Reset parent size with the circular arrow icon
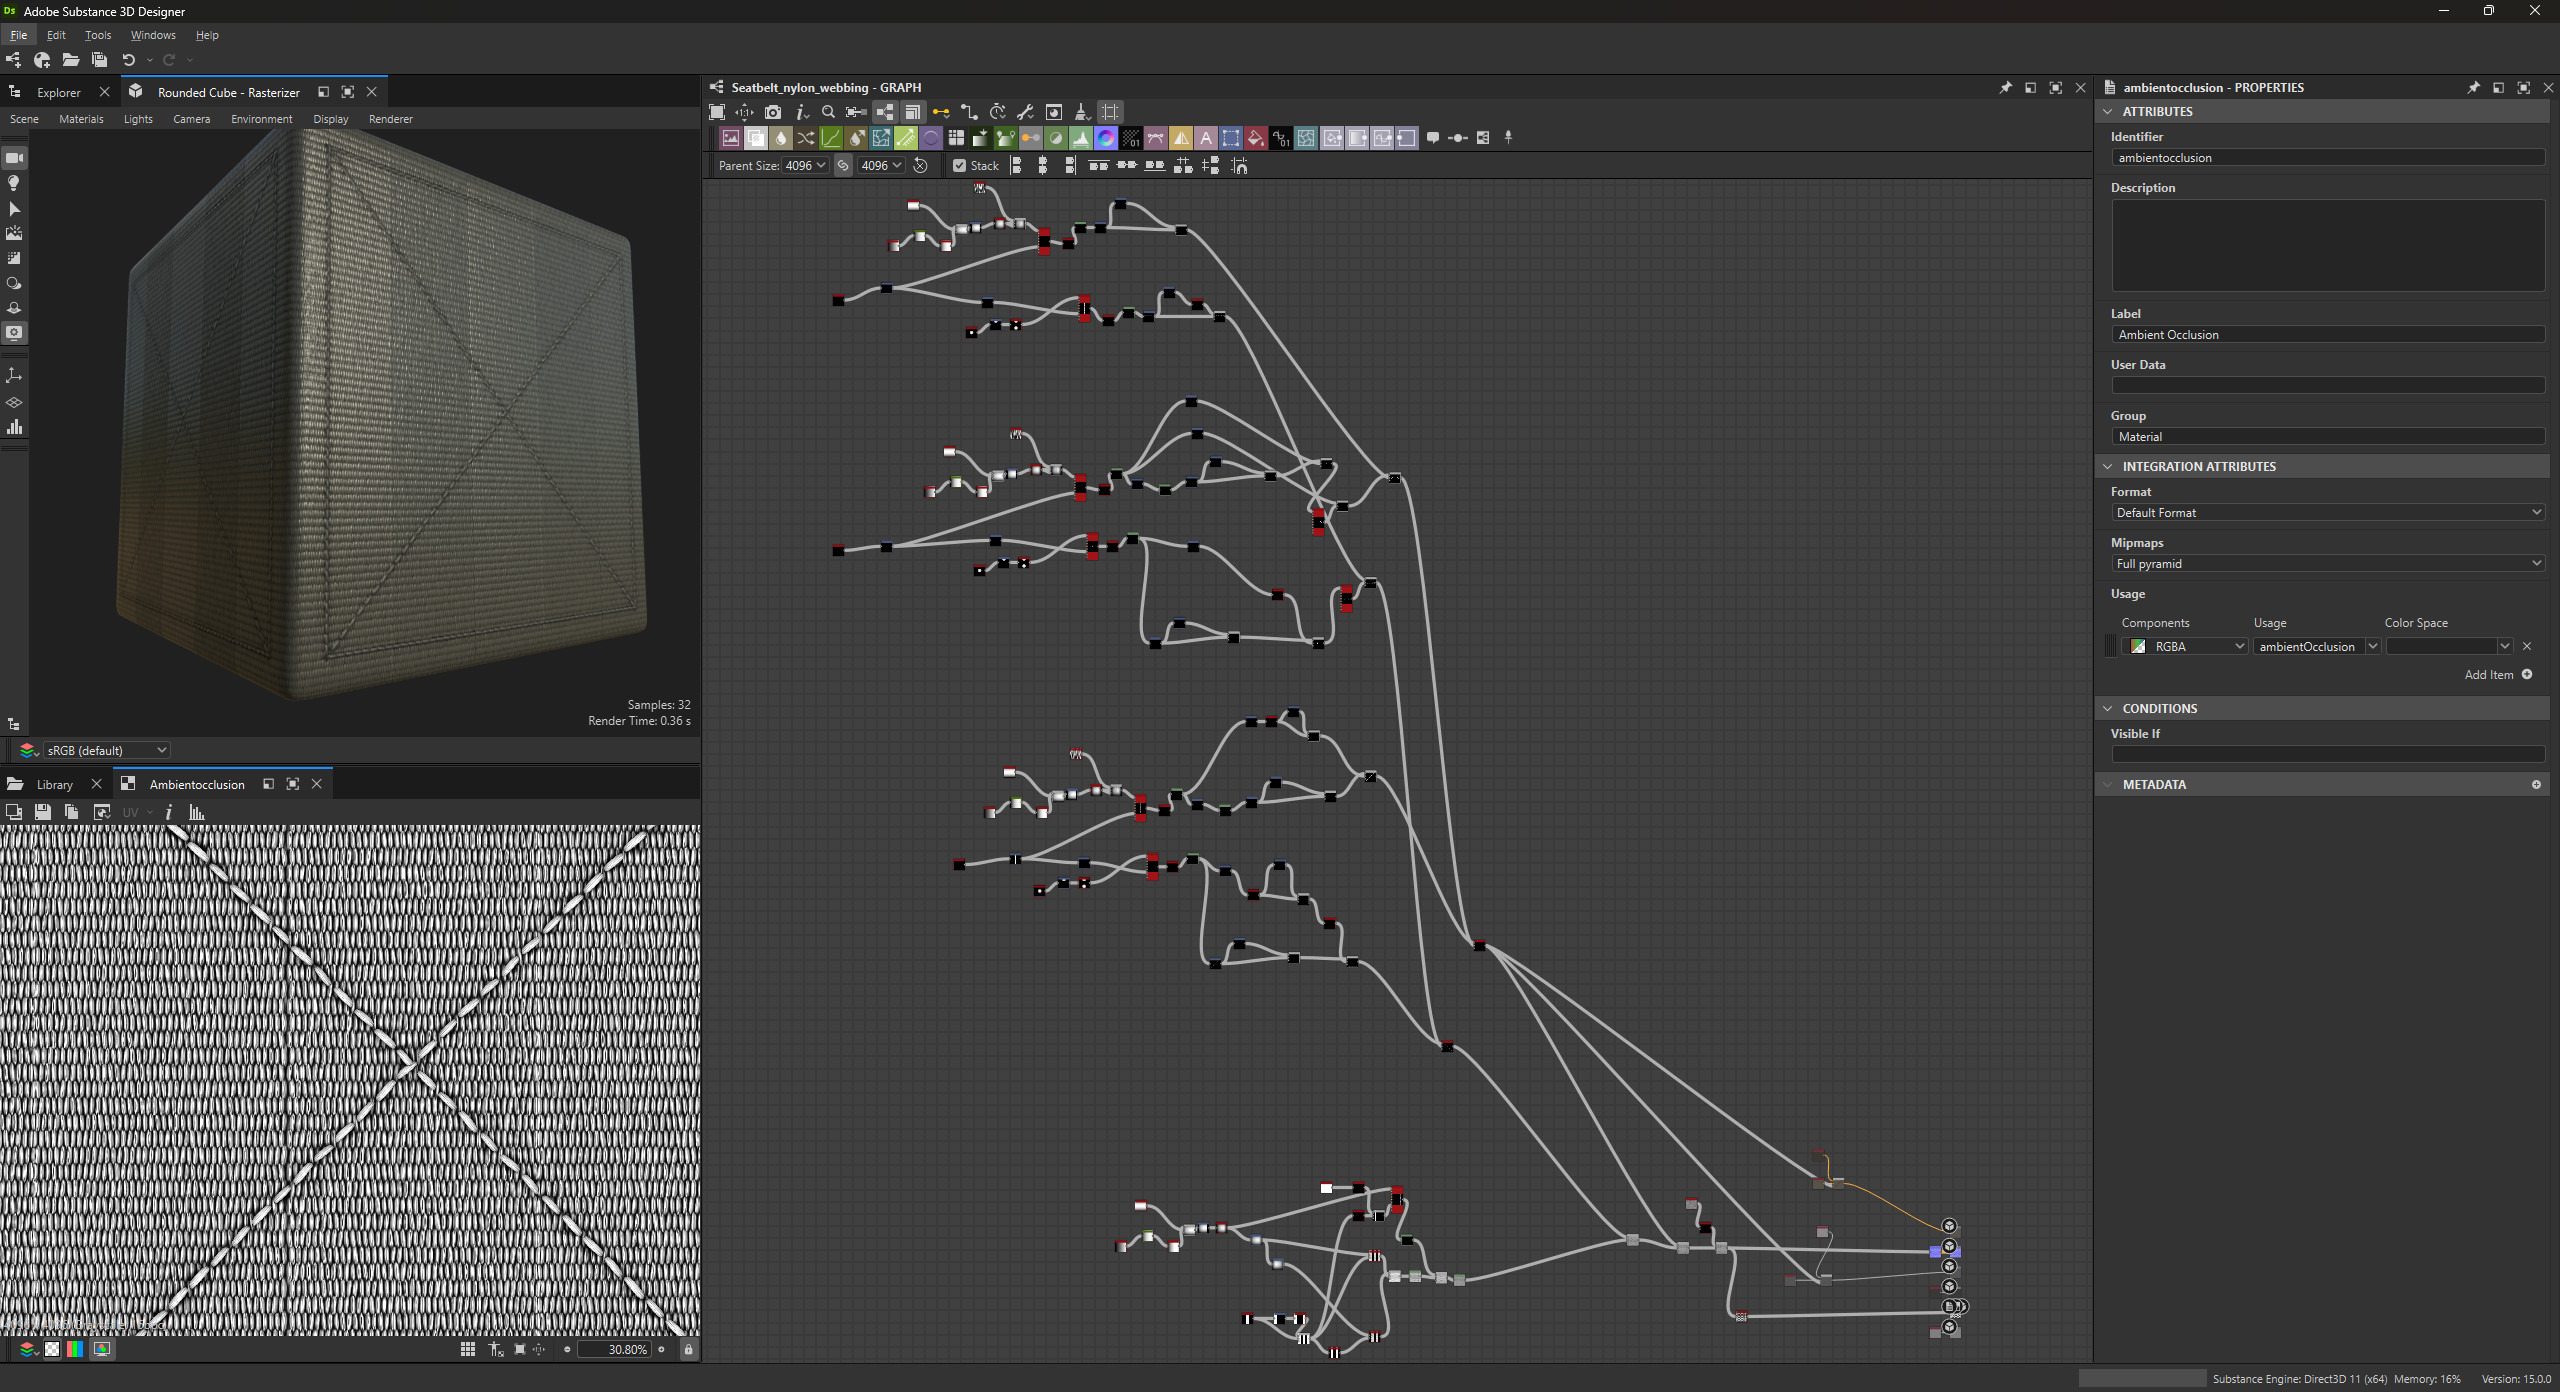 pyautogui.click(x=920, y=166)
